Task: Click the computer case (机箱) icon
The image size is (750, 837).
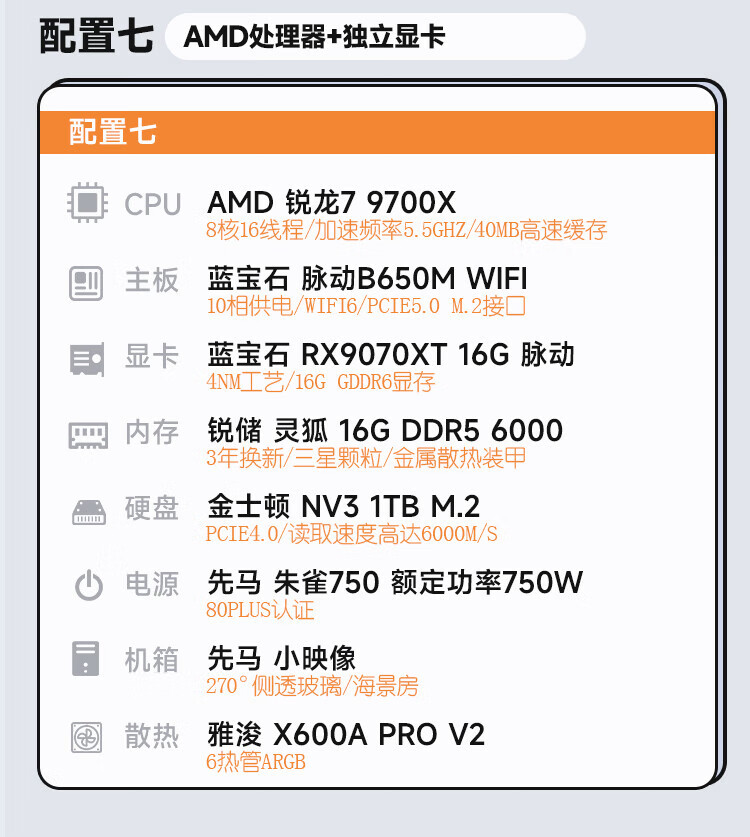Action: [87, 660]
